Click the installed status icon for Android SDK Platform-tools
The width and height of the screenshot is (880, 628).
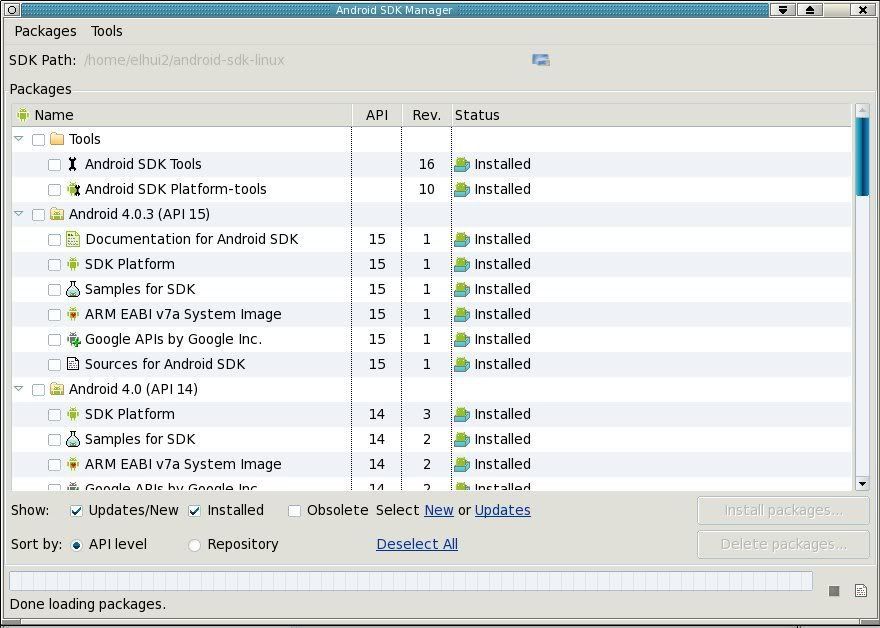pyautogui.click(x=462, y=189)
